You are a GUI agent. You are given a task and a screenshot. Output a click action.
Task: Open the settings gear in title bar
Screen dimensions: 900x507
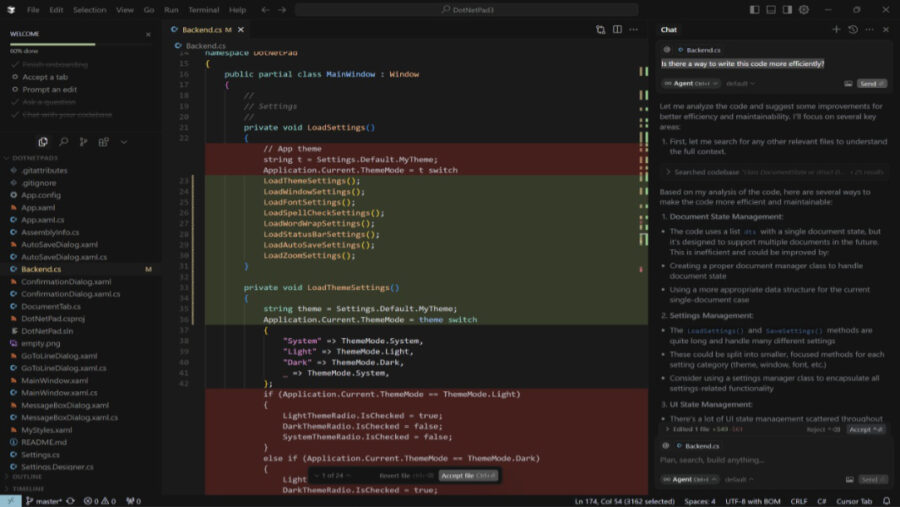(804, 9)
